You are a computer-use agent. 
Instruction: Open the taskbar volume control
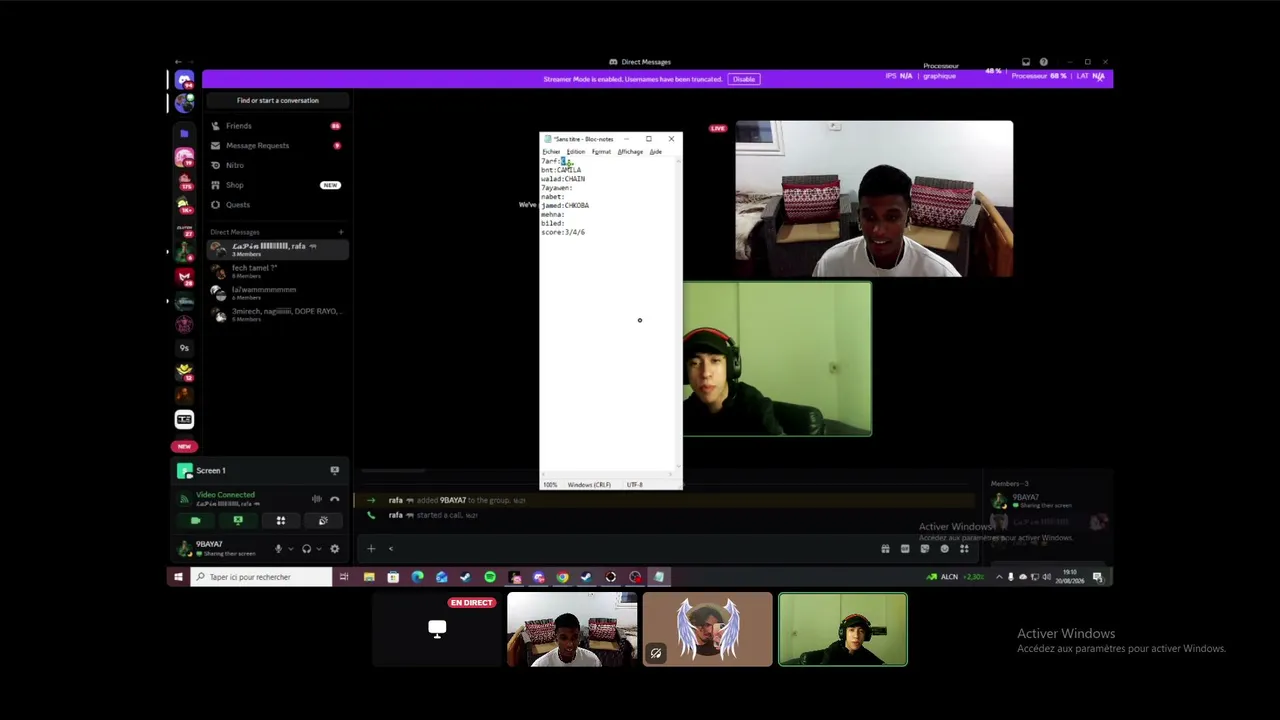click(1044, 577)
